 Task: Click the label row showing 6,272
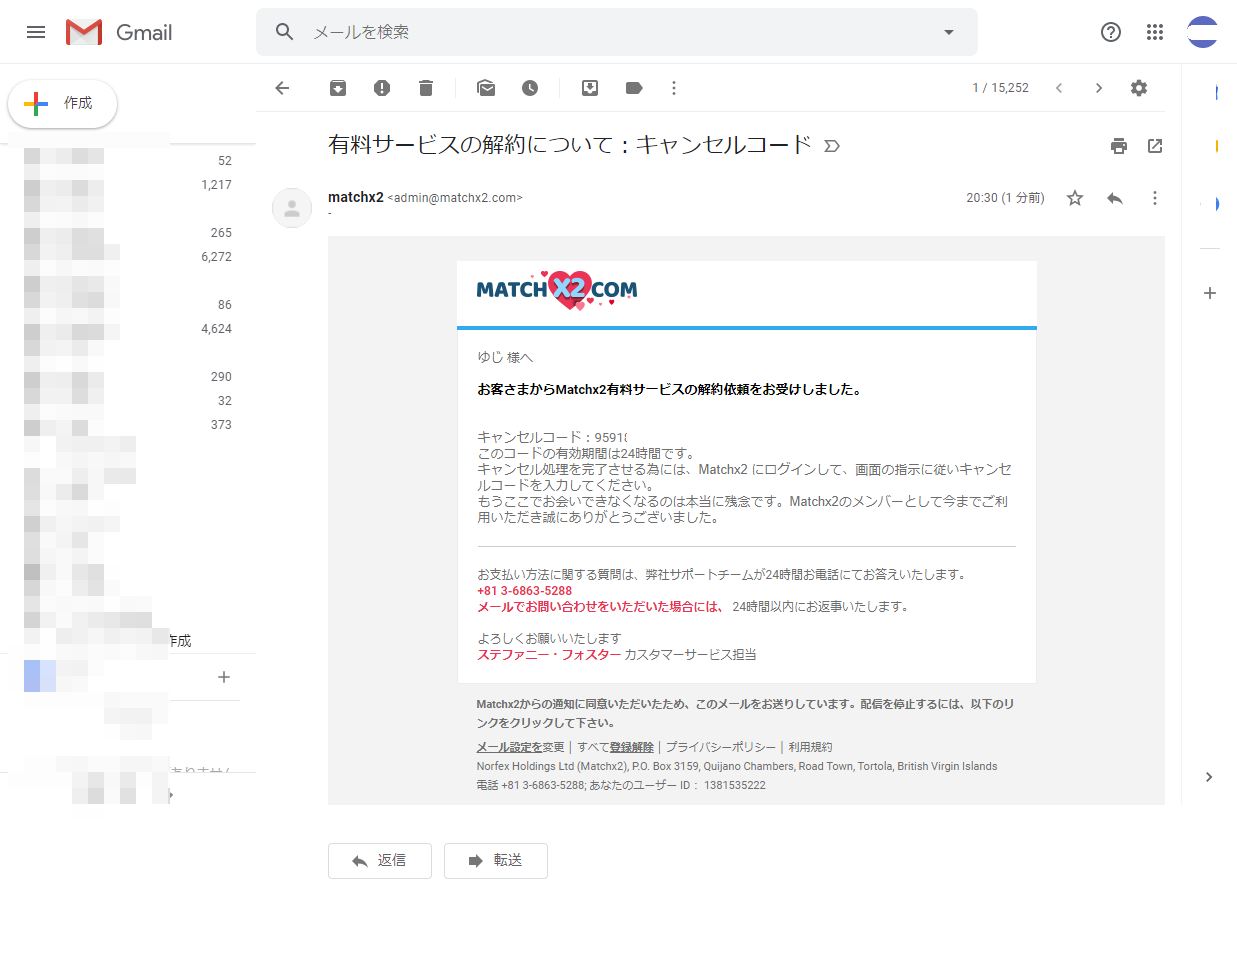(x=128, y=257)
